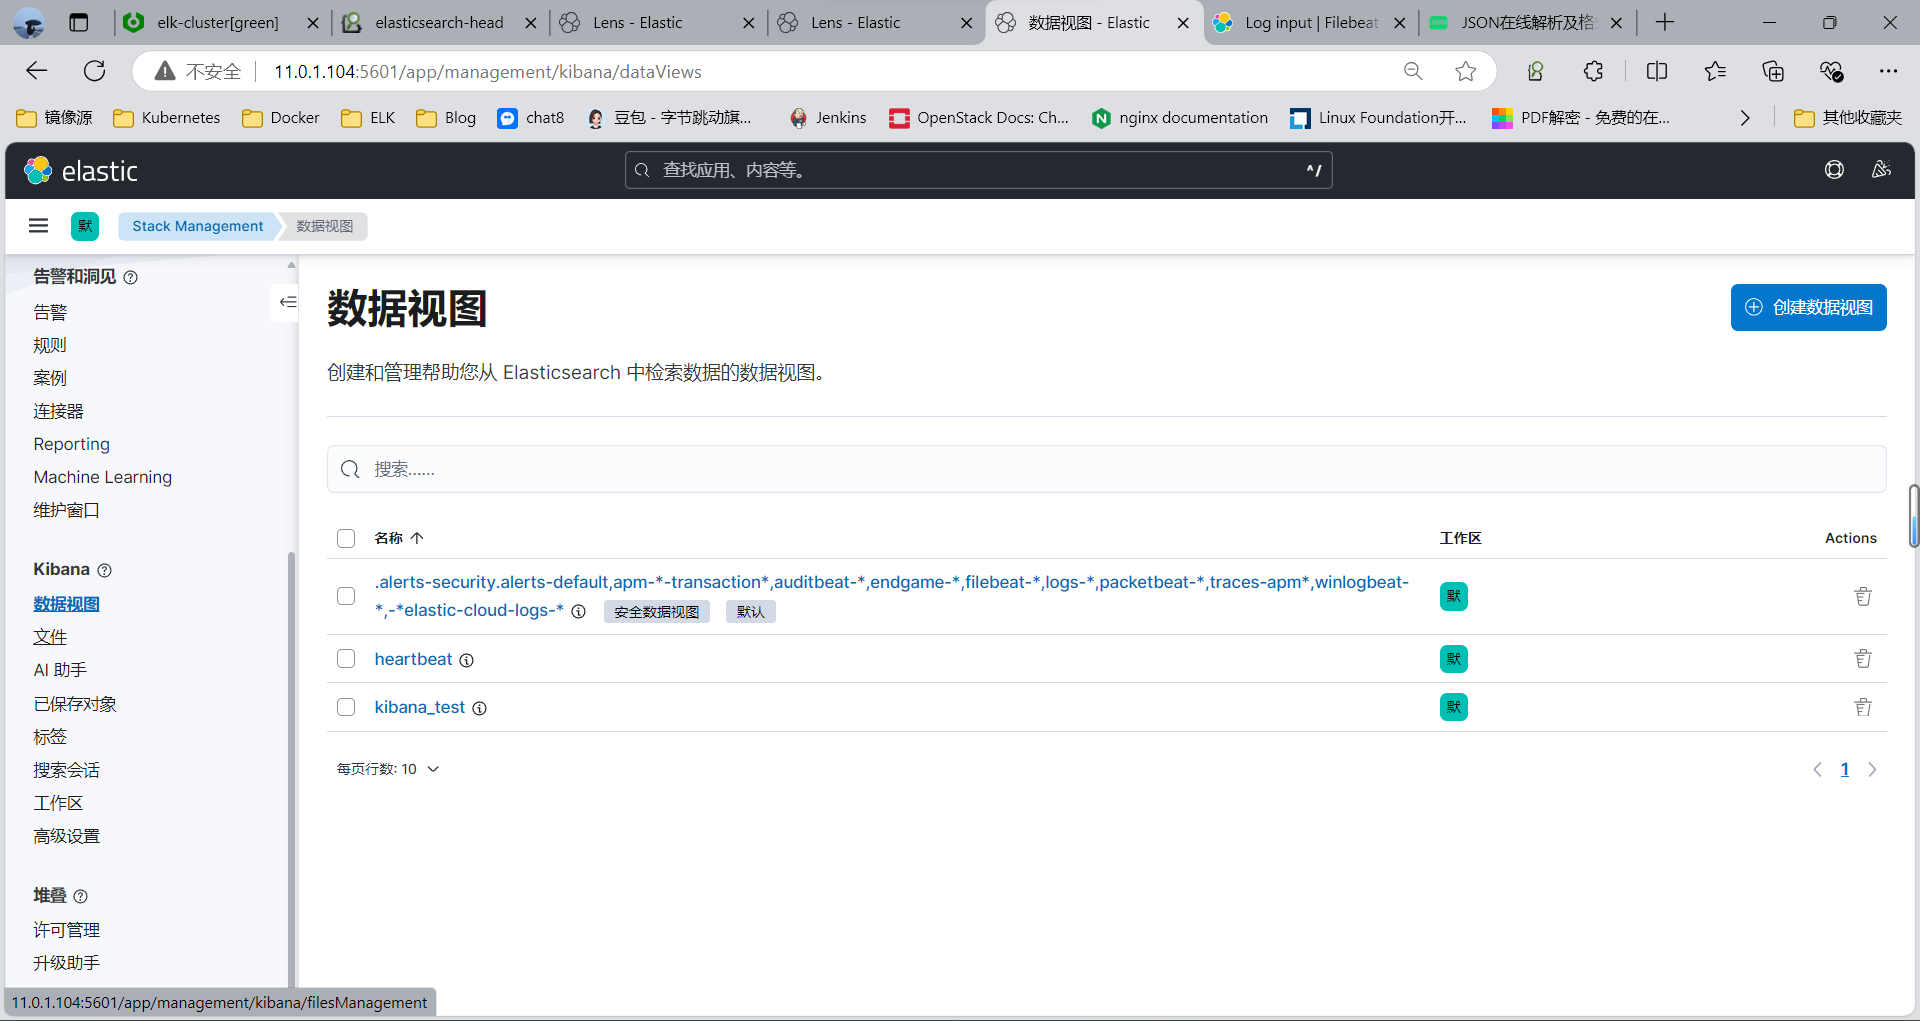Open browser favorites list icon
Screen dimensions: 1920x1021
1715,71
